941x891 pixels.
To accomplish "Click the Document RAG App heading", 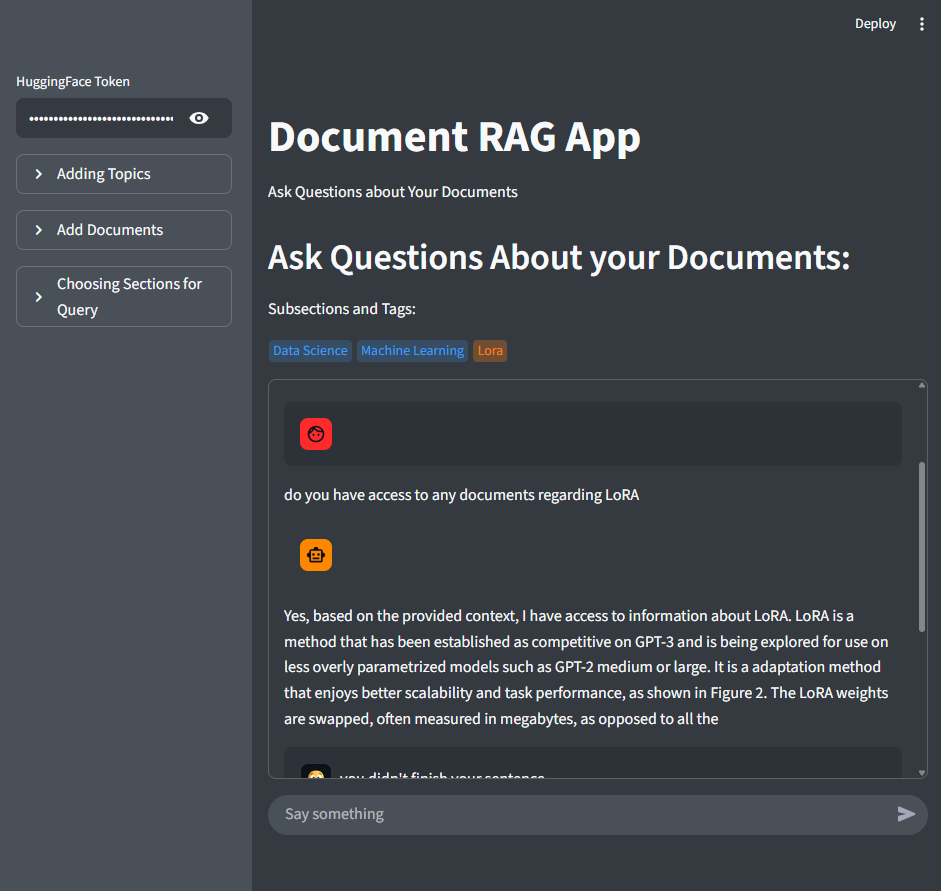I will pos(454,137).
